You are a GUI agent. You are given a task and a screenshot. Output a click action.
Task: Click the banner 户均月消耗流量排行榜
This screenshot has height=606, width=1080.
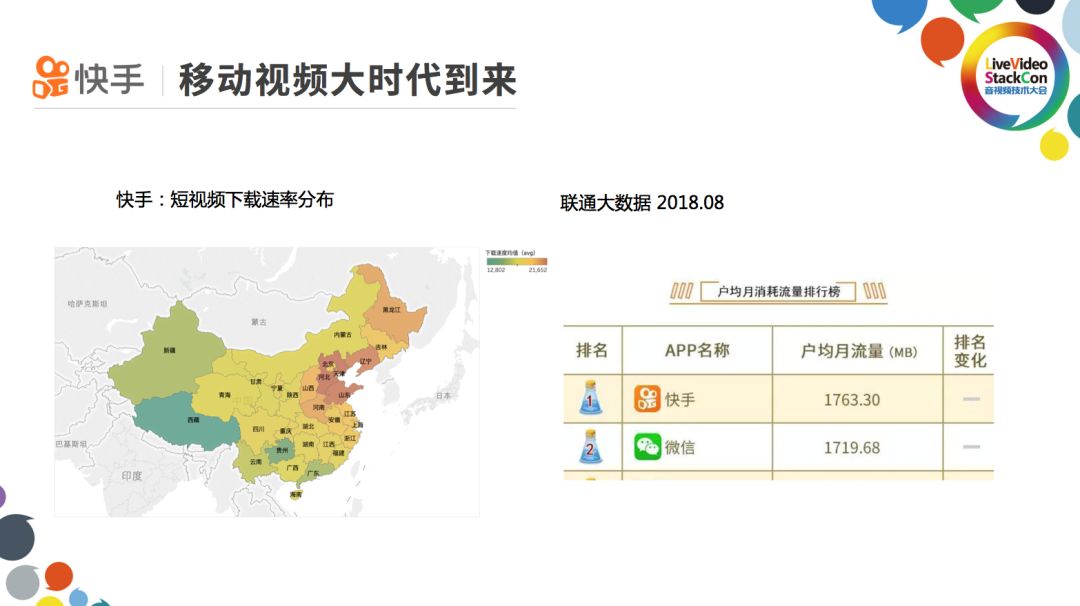(778, 291)
